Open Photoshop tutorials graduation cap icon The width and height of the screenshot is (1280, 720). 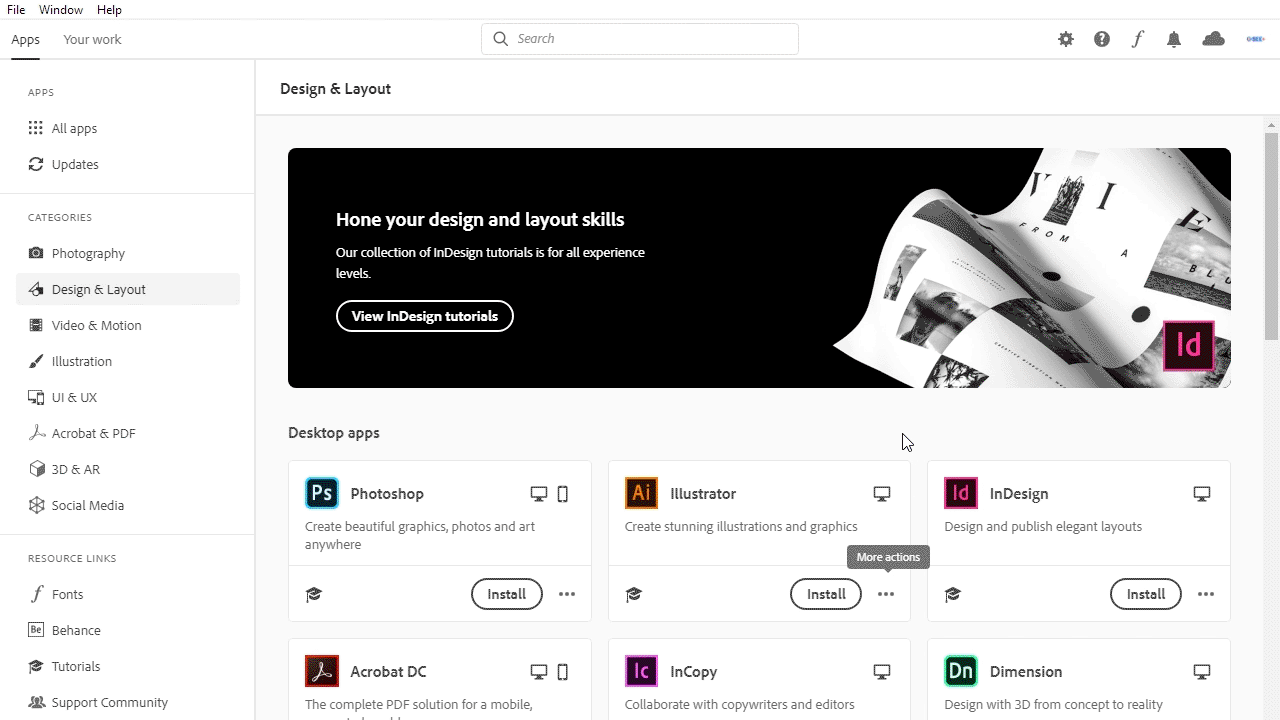314,595
